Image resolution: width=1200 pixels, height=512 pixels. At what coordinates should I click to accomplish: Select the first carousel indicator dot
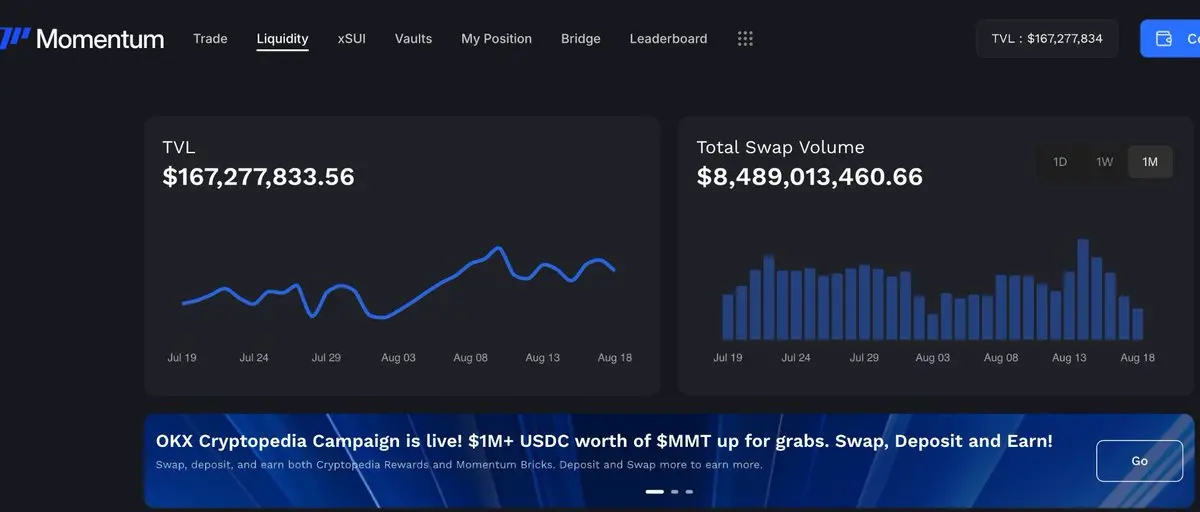655,492
